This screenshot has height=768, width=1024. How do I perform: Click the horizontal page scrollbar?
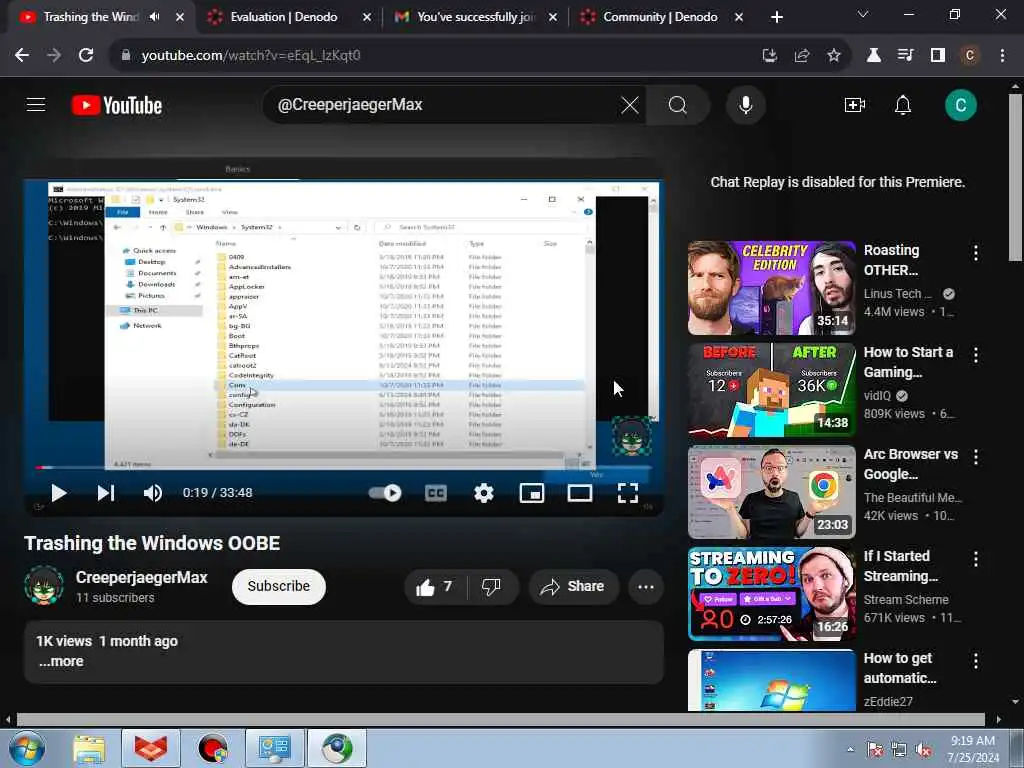(x=500, y=720)
